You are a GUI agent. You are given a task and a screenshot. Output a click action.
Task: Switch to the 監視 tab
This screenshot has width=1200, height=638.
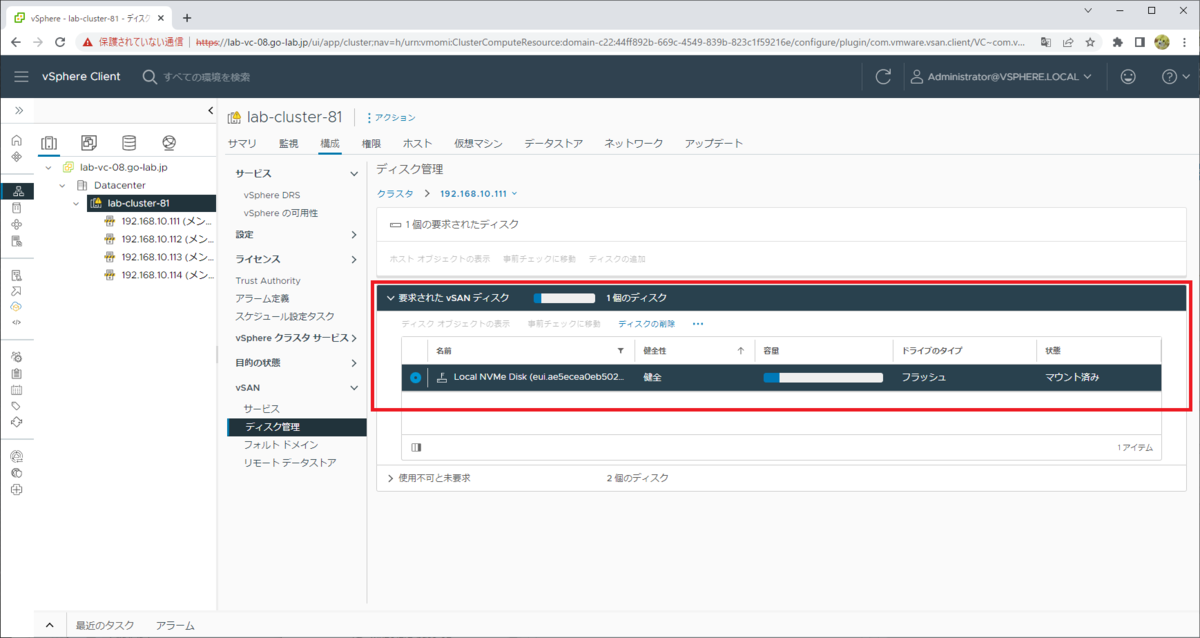pos(288,144)
